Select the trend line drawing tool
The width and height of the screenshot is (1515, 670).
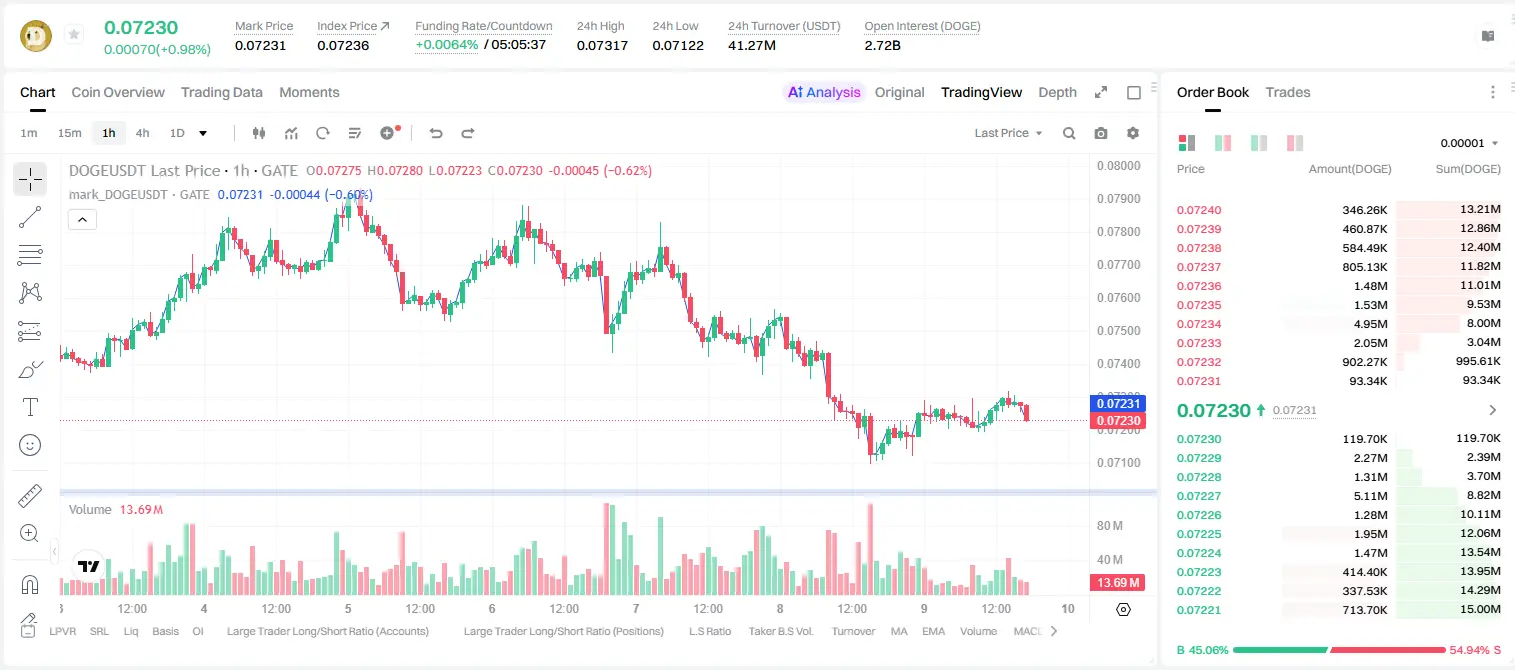(x=30, y=217)
